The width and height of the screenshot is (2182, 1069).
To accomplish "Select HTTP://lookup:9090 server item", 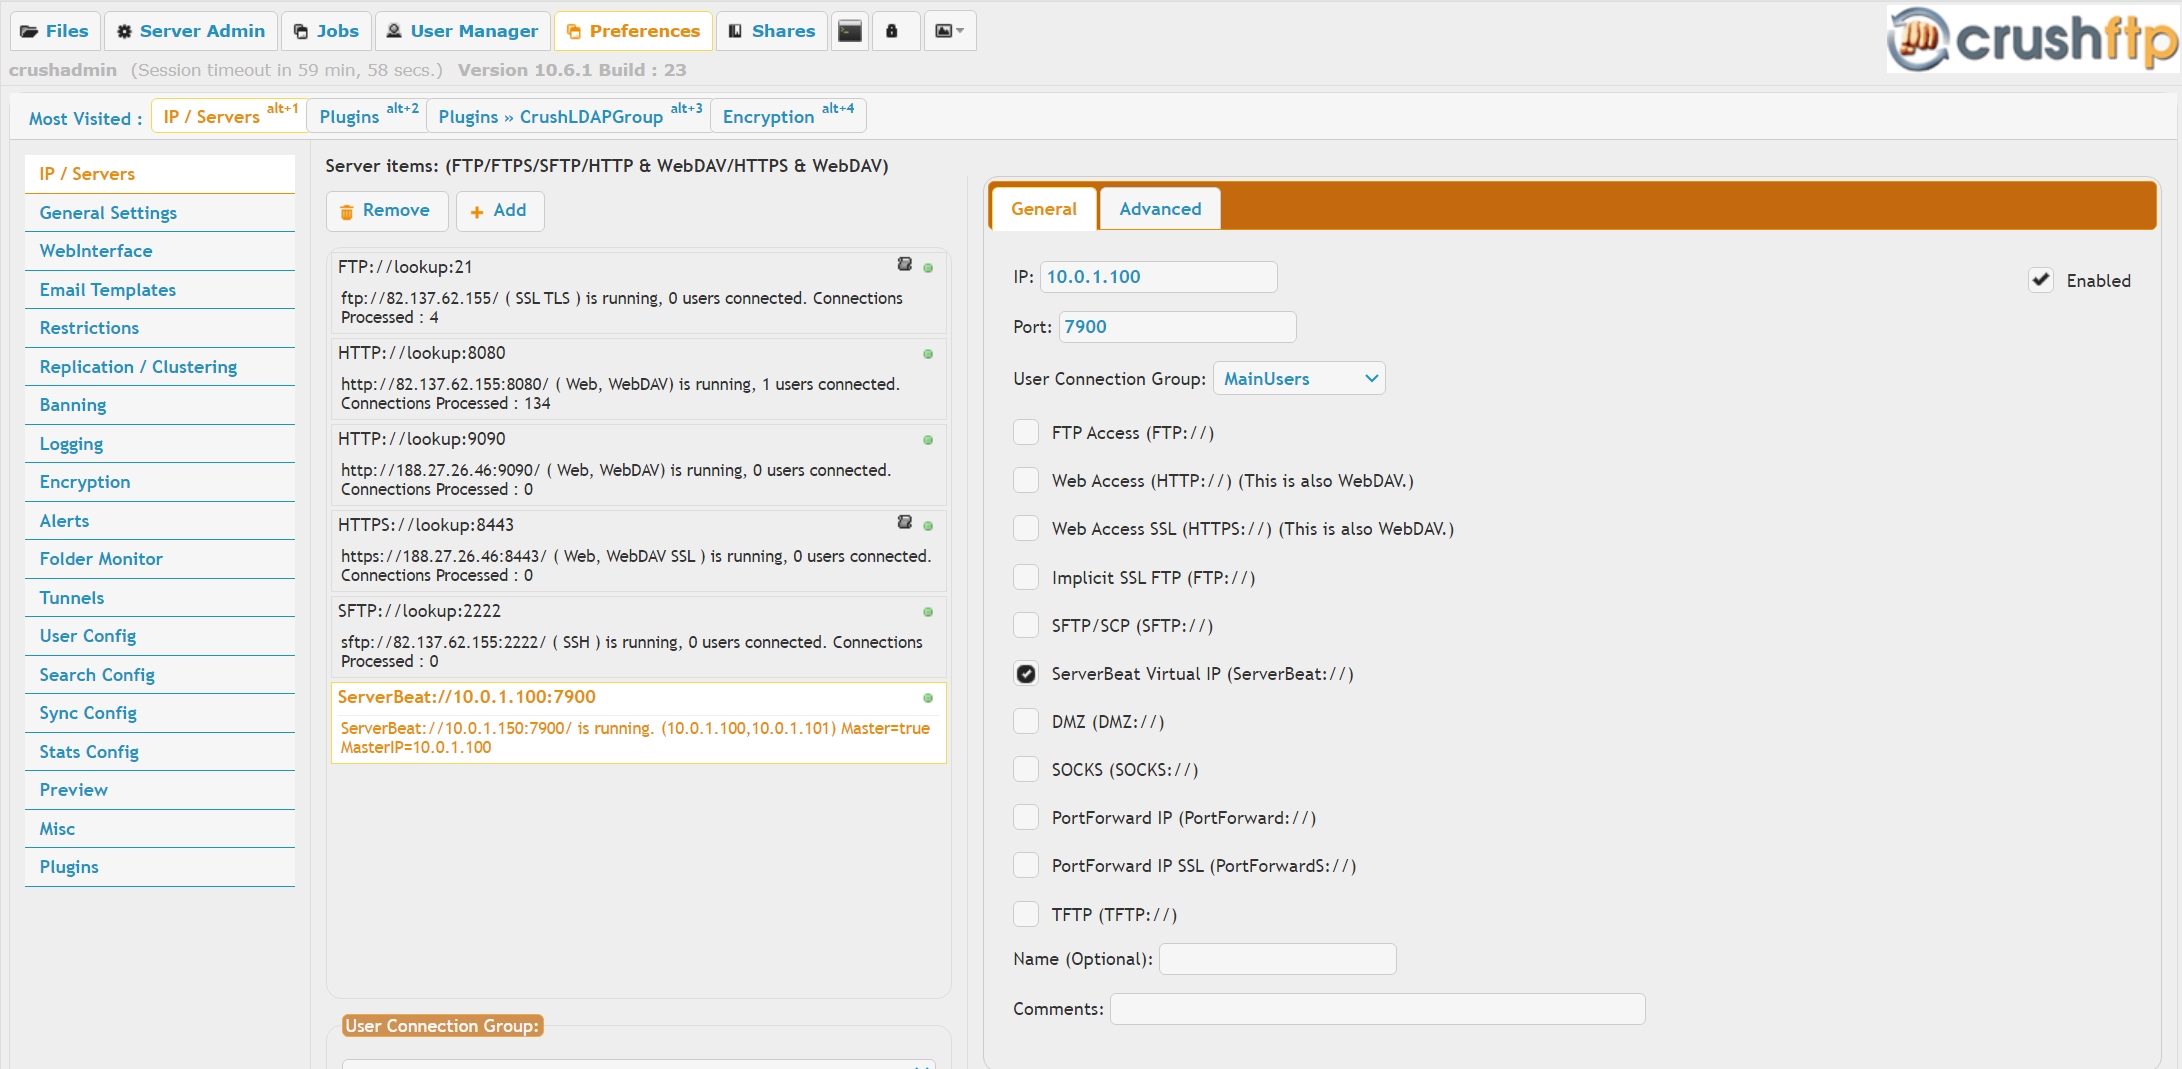I will [x=638, y=463].
